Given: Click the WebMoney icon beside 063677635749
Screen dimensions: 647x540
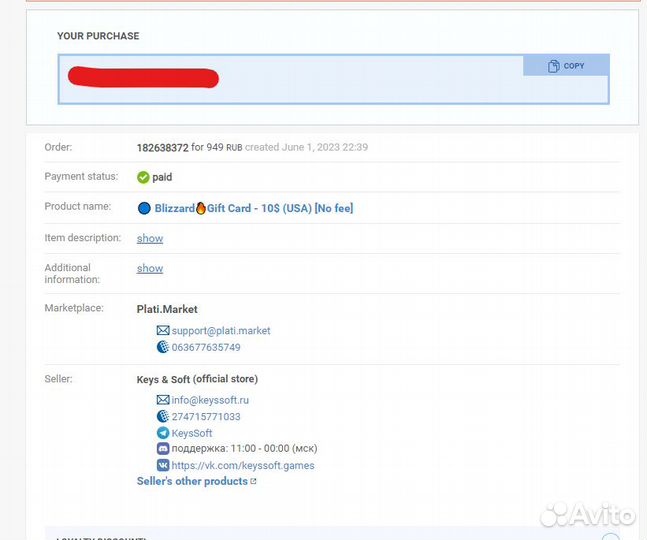Looking at the screenshot, I should pos(163,348).
